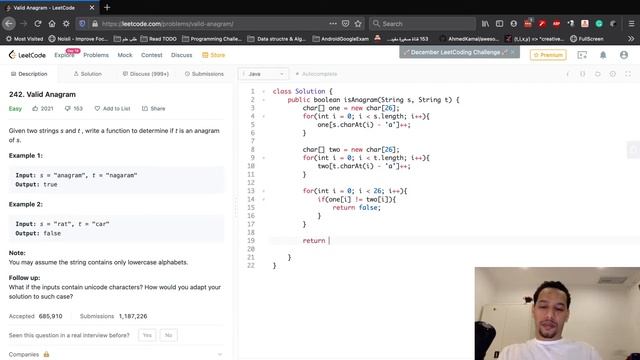
Task: Go to the browser home page icon
Action: [52, 24]
